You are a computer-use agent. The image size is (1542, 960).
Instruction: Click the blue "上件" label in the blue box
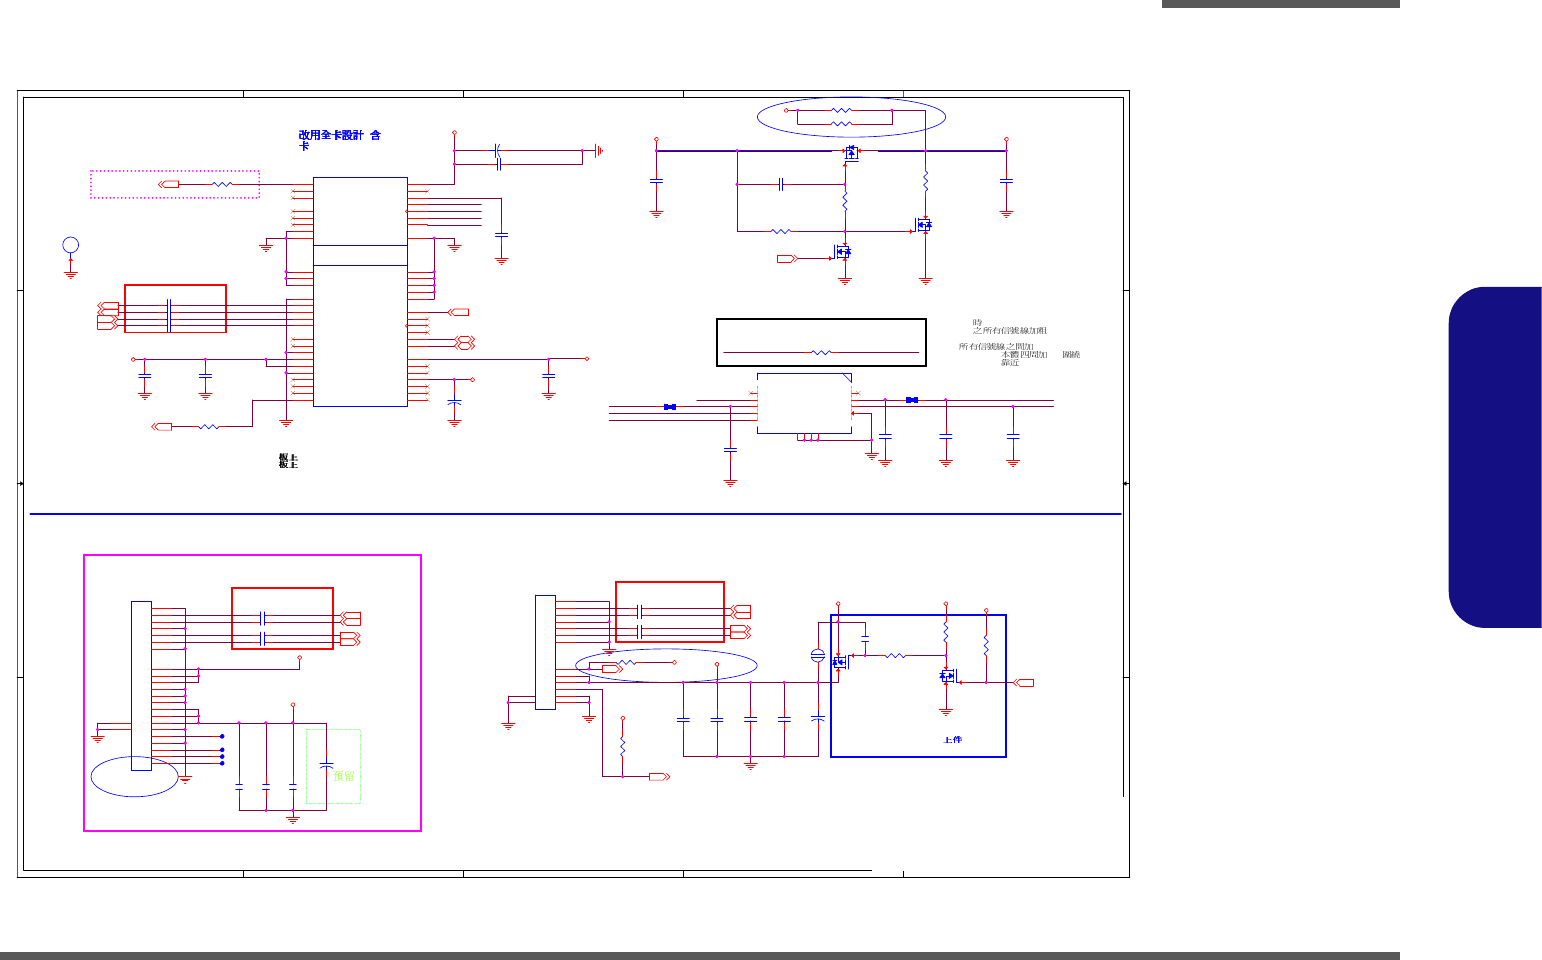point(952,740)
